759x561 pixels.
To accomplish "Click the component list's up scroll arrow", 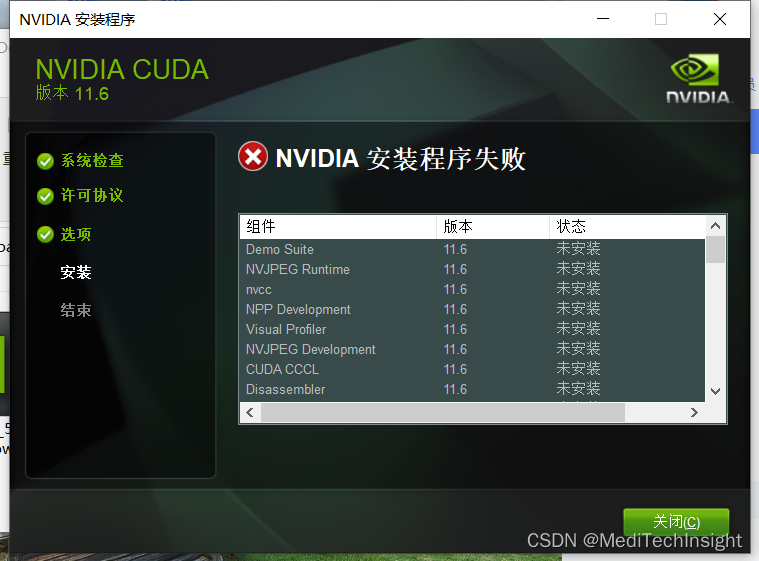I will click(715, 226).
